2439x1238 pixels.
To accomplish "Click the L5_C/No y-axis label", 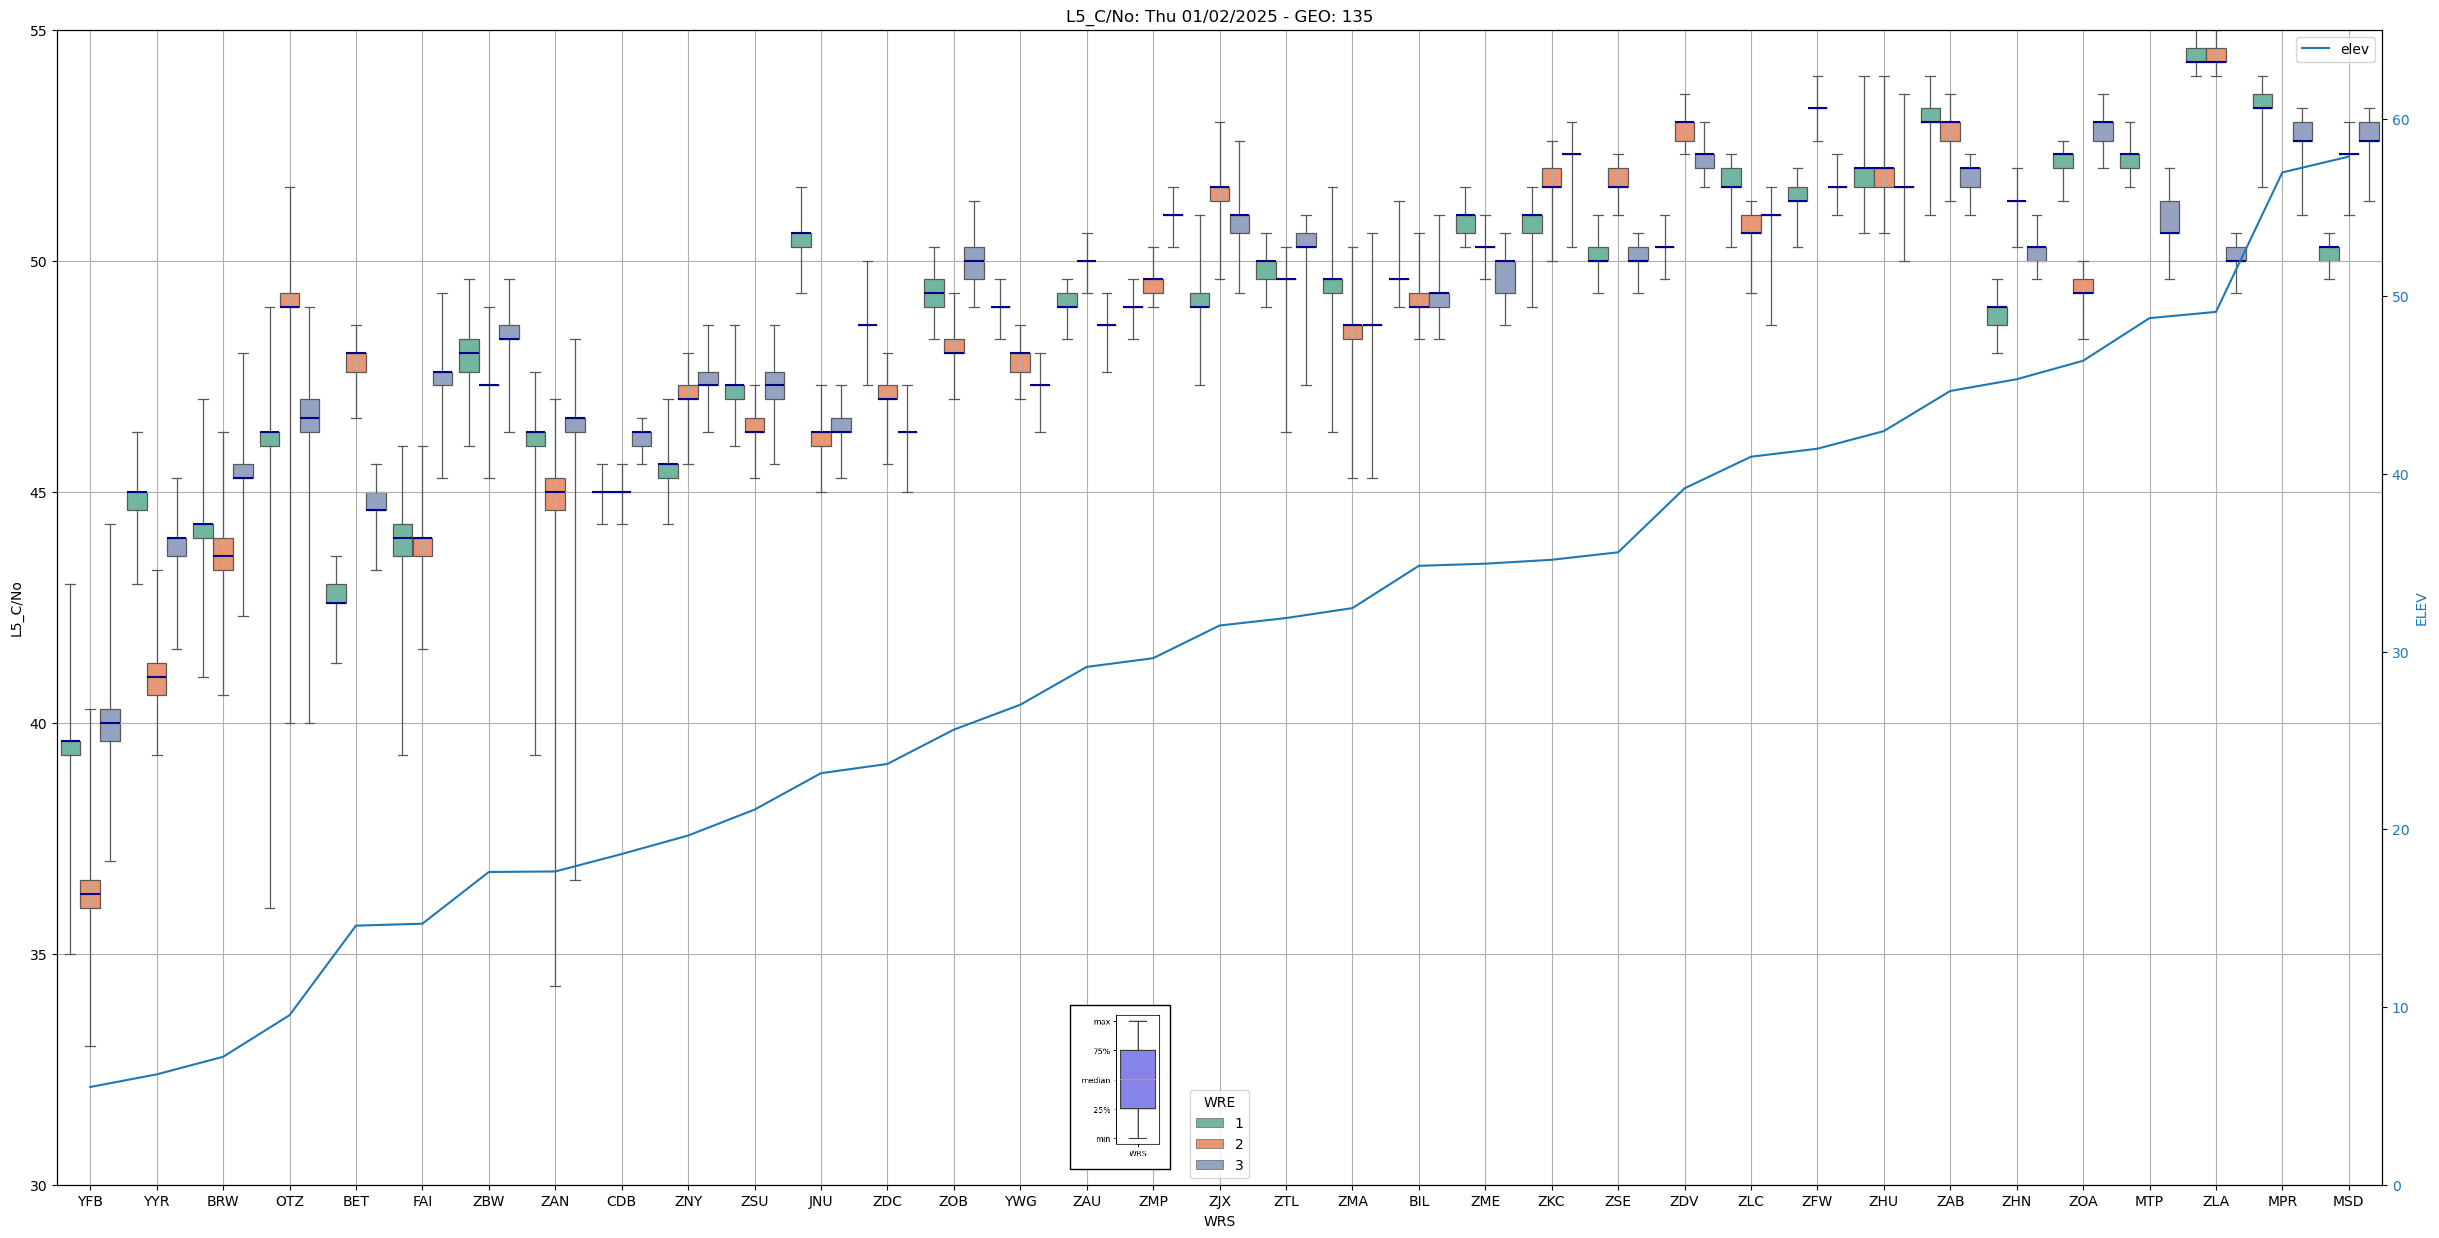I will click(16, 608).
